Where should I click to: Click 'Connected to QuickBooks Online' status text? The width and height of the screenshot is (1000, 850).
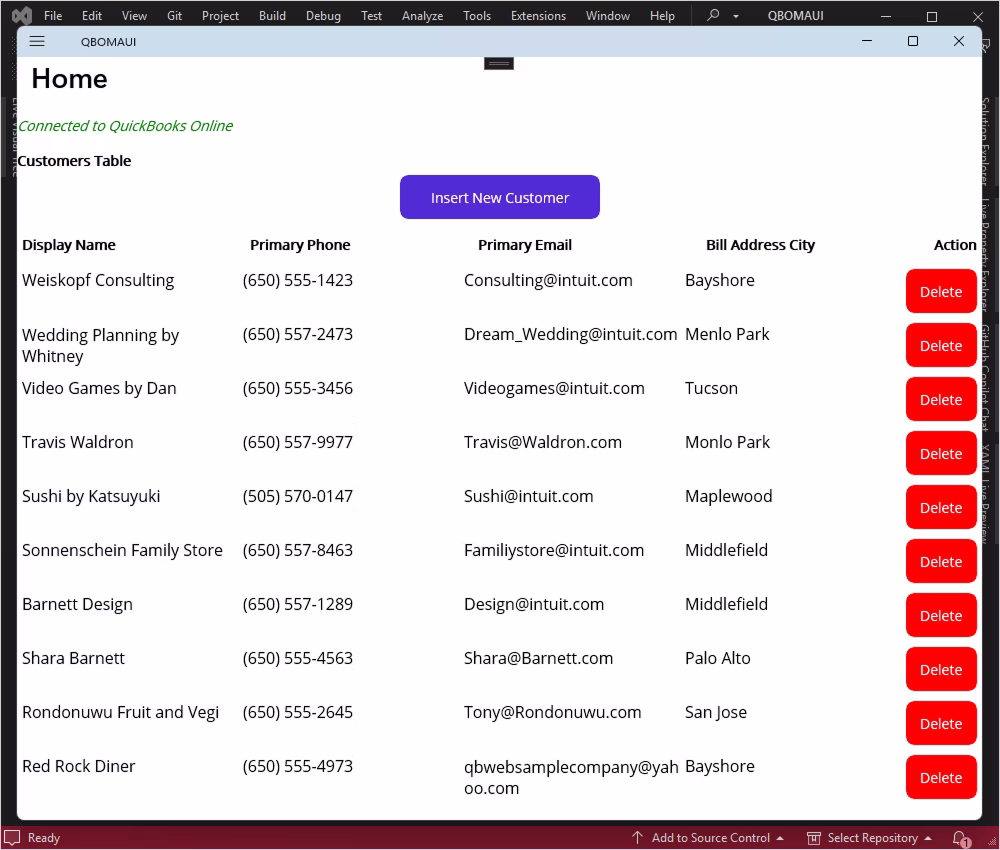[125, 126]
